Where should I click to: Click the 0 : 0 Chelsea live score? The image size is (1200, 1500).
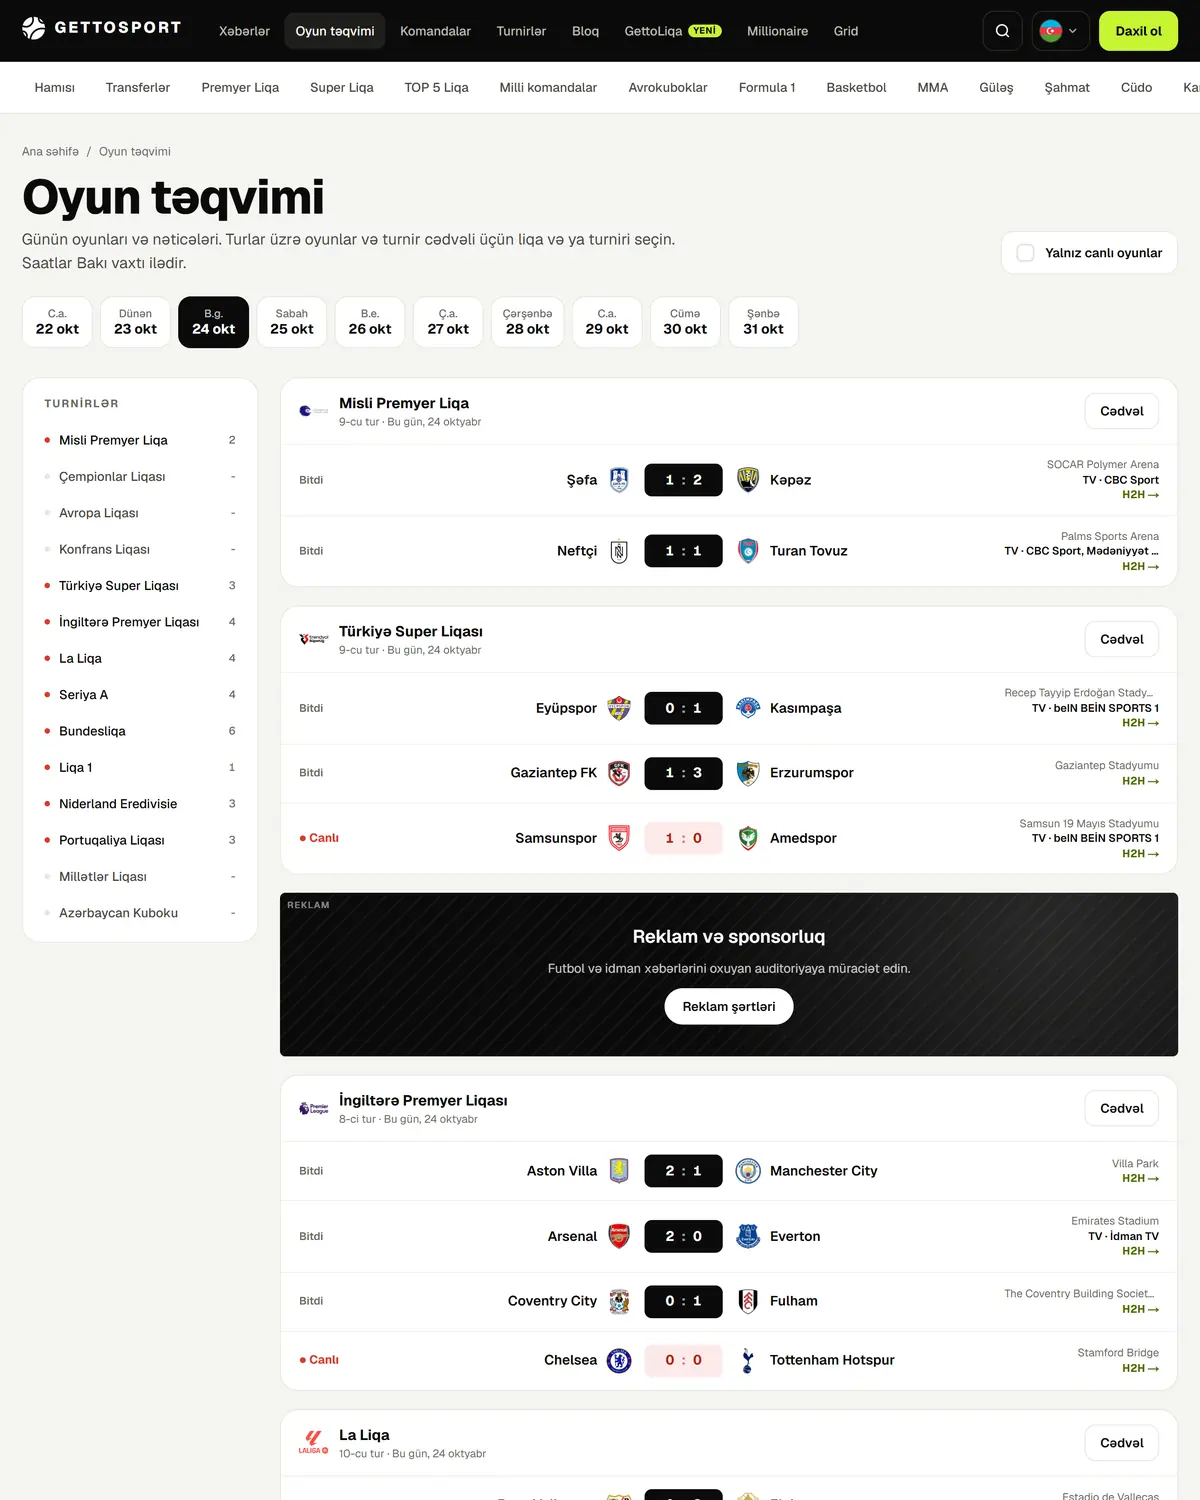[683, 1360]
